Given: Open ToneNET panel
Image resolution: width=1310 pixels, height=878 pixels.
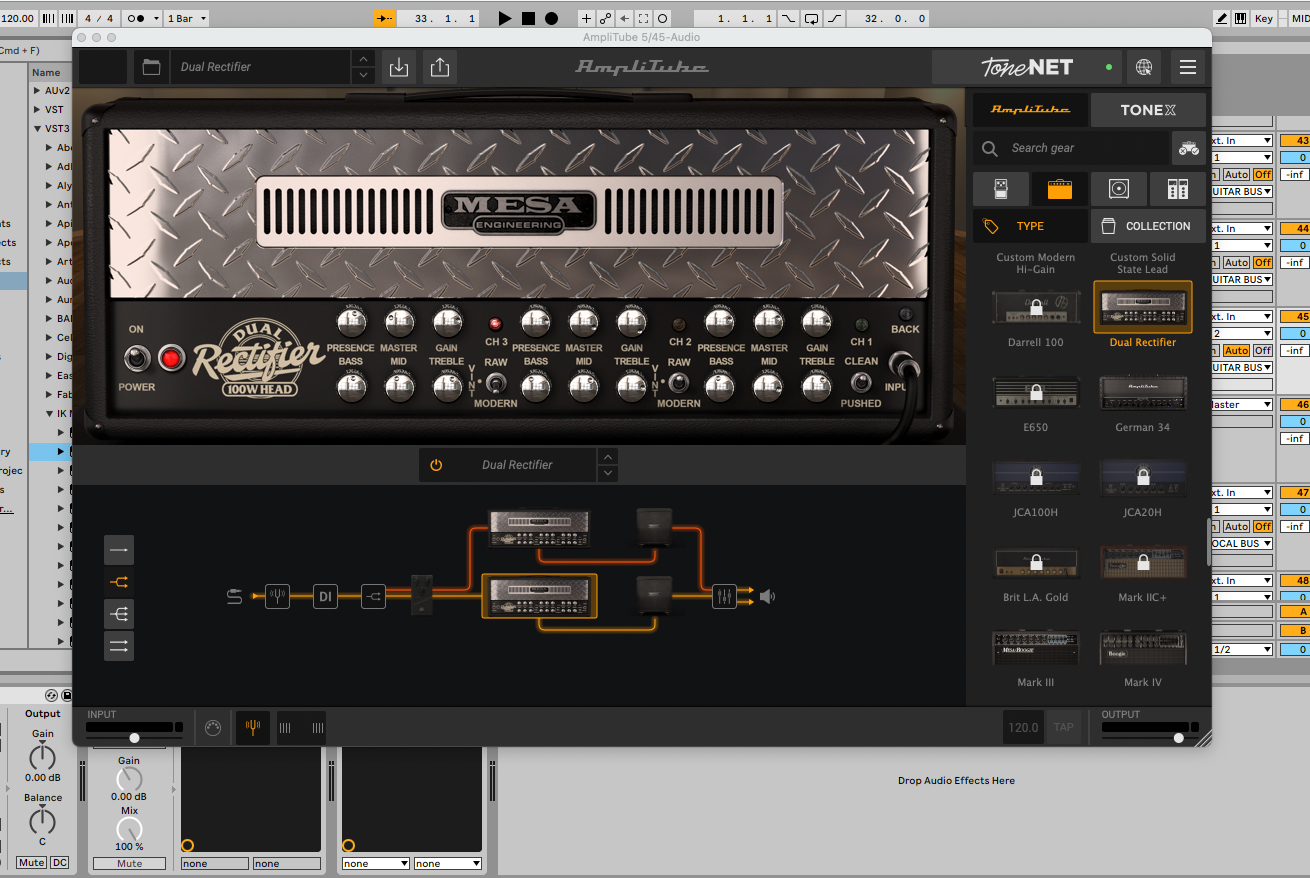Looking at the screenshot, I should (1027, 67).
